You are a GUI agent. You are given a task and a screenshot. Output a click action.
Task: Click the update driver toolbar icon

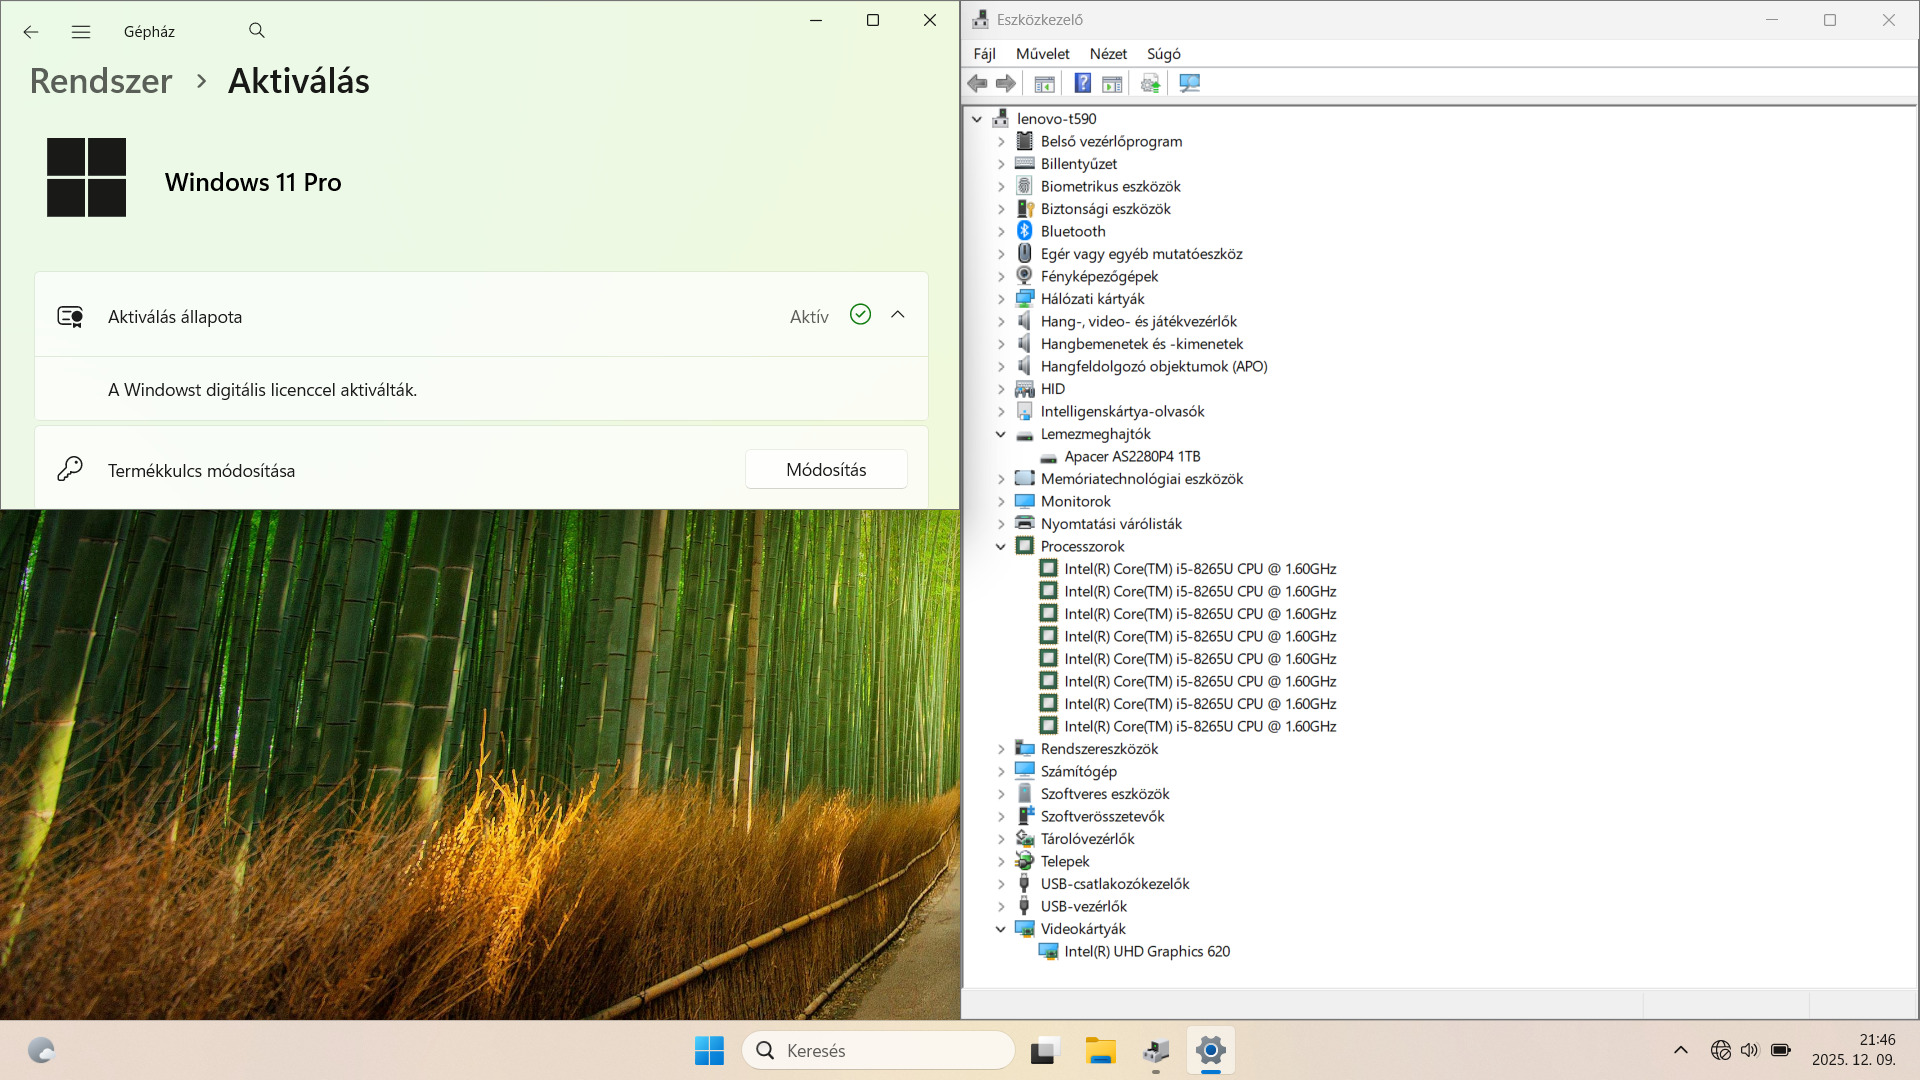pos(1150,84)
